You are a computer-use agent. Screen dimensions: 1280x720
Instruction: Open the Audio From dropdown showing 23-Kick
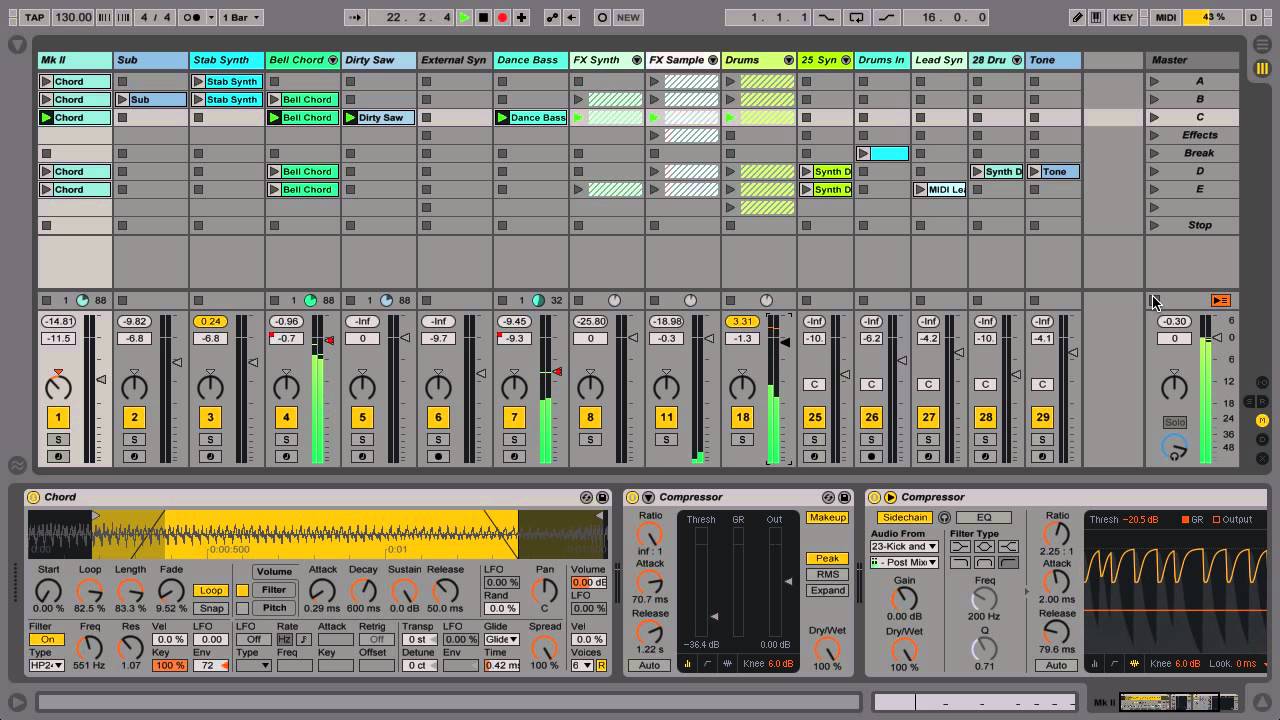[x=903, y=546]
